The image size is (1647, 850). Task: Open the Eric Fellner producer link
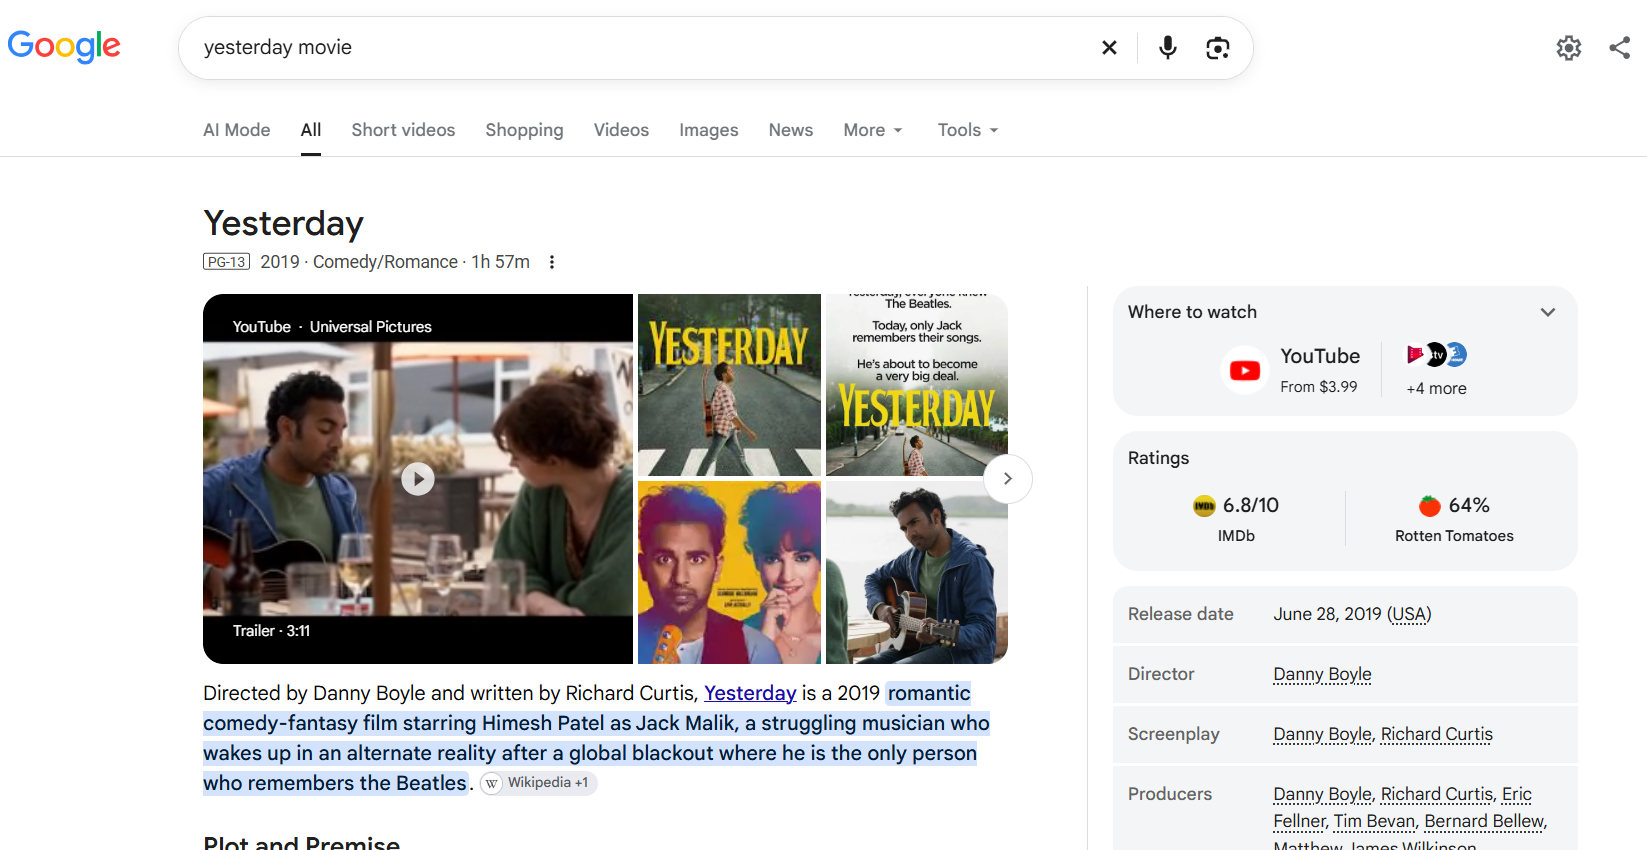[1403, 807]
